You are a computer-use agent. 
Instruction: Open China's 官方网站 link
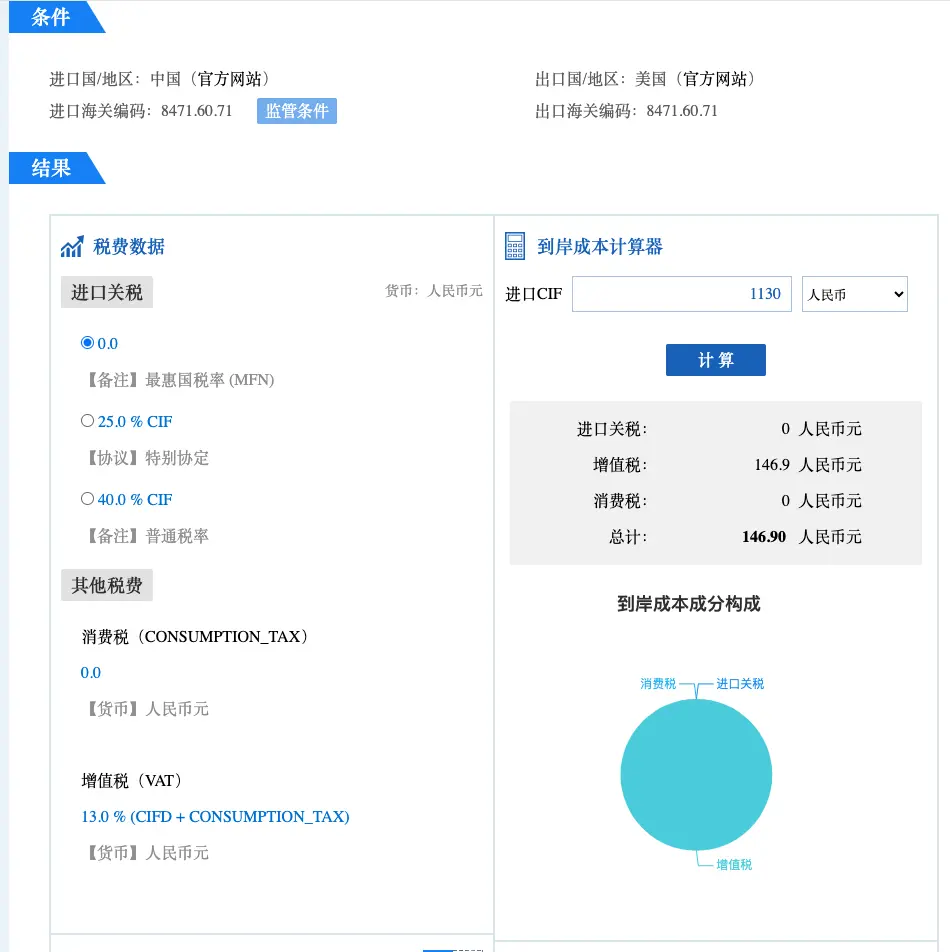point(234,79)
